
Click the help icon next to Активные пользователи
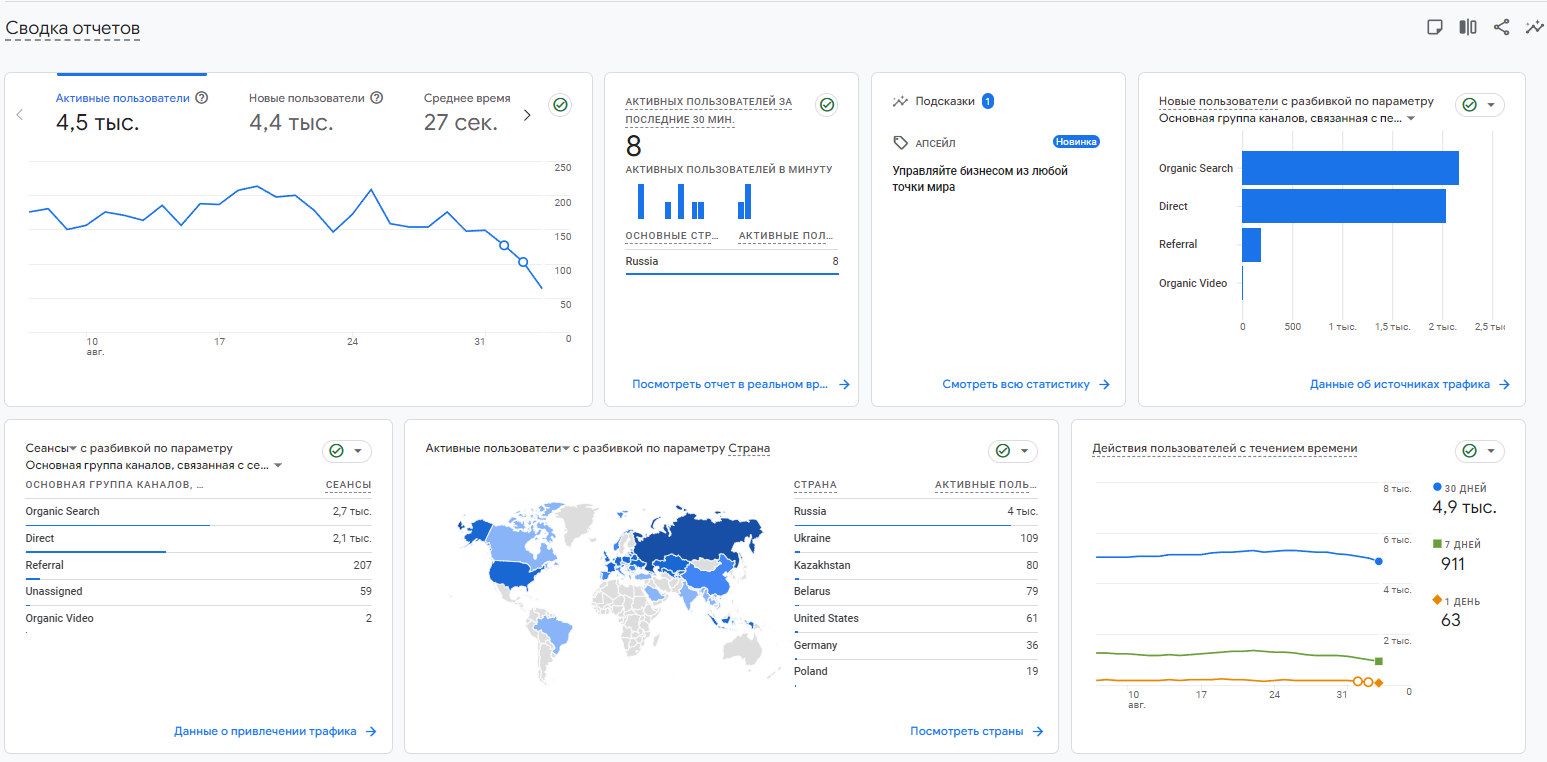point(201,98)
